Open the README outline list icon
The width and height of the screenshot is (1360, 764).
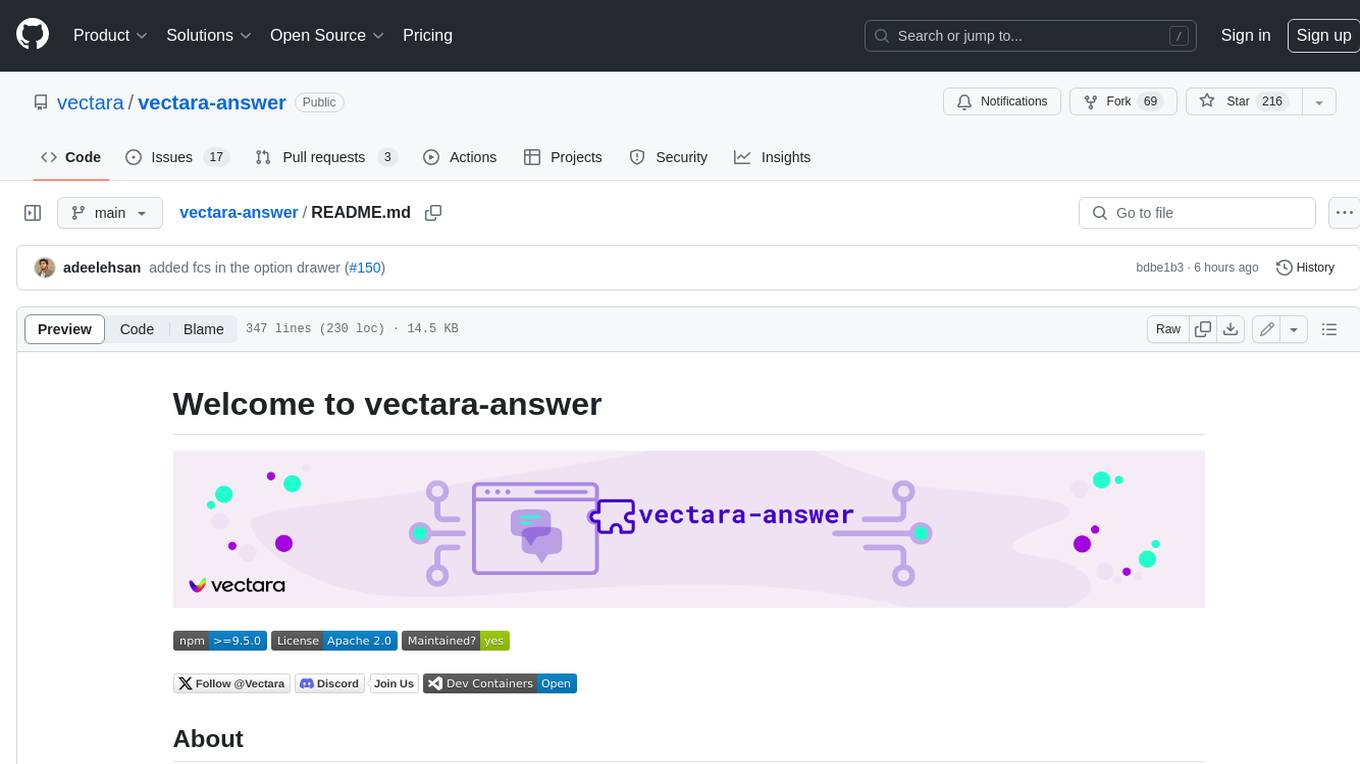pos(1329,329)
